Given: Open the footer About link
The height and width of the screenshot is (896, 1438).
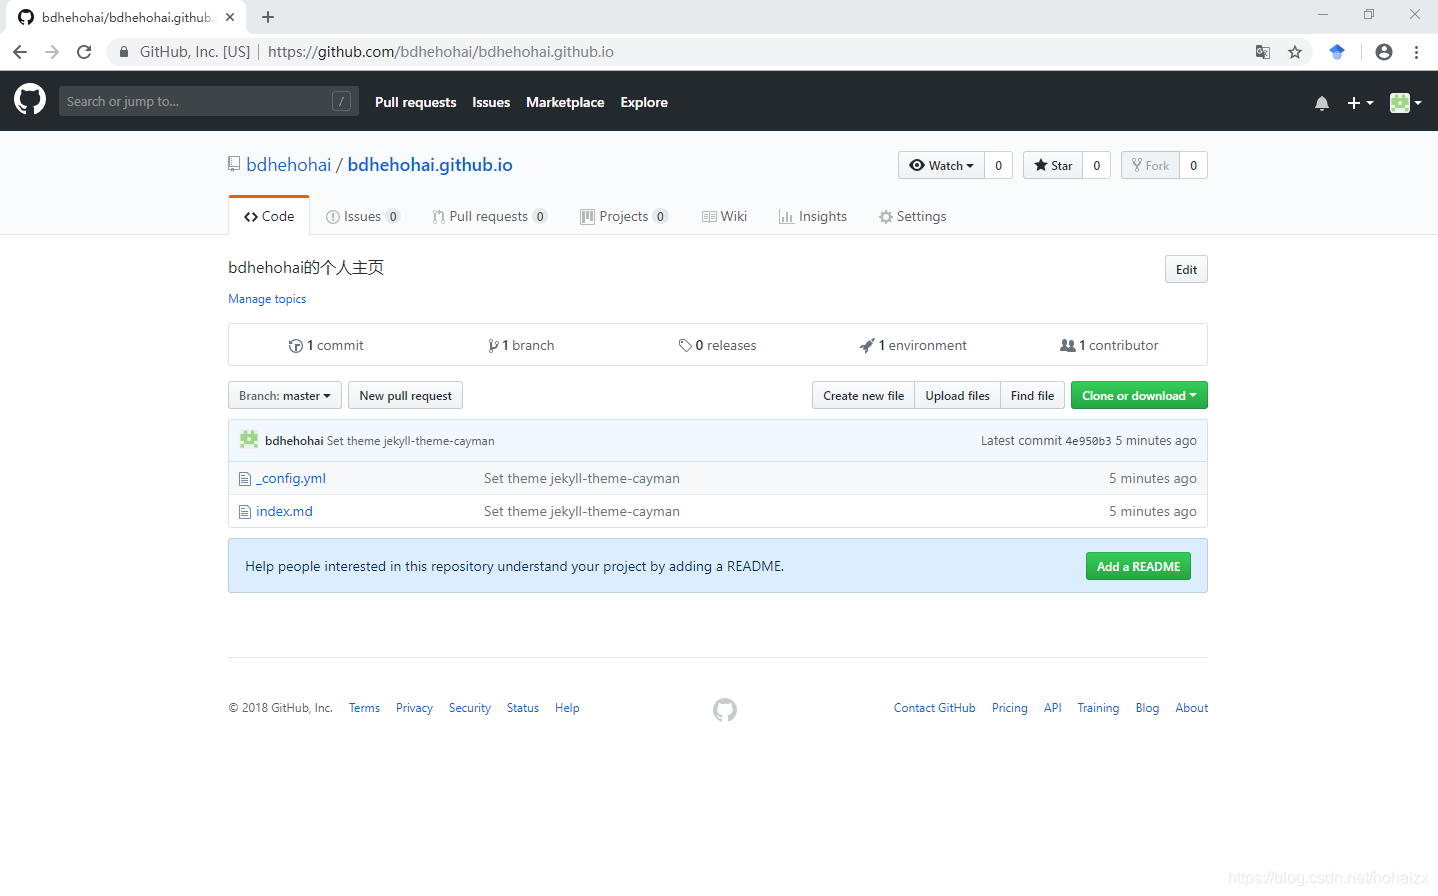Looking at the screenshot, I should pyautogui.click(x=1191, y=708).
